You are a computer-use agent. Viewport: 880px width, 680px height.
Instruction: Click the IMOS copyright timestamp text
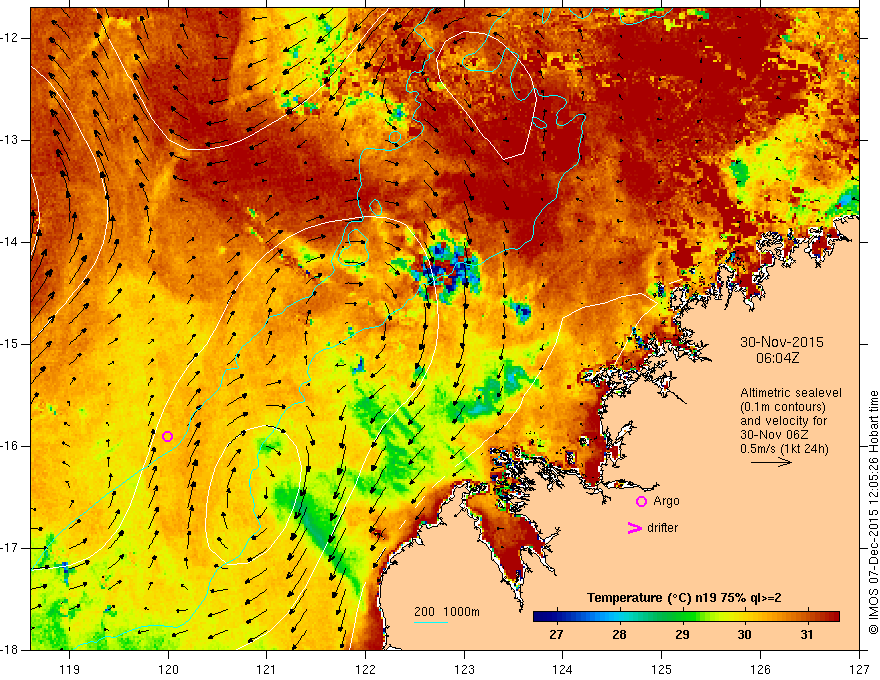click(x=873, y=512)
